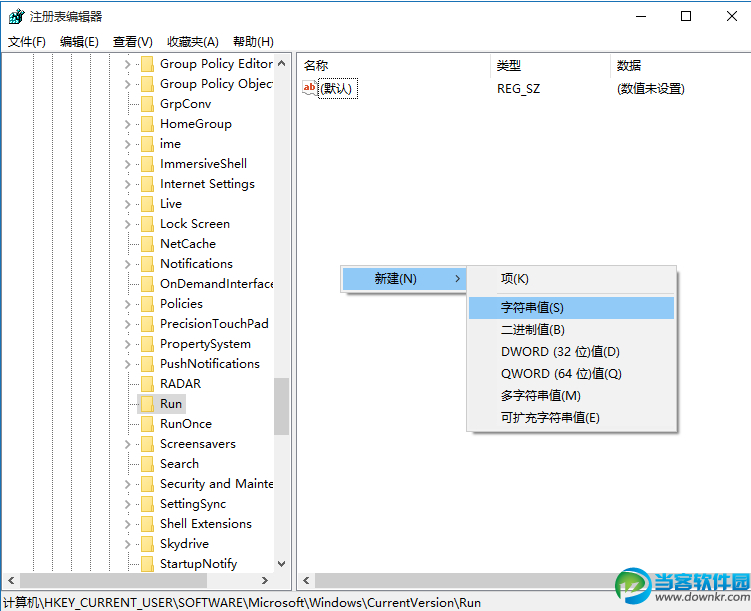Click tree pane scroll right arrow
Image resolution: width=751 pixels, height=611 pixels.
(265, 580)
